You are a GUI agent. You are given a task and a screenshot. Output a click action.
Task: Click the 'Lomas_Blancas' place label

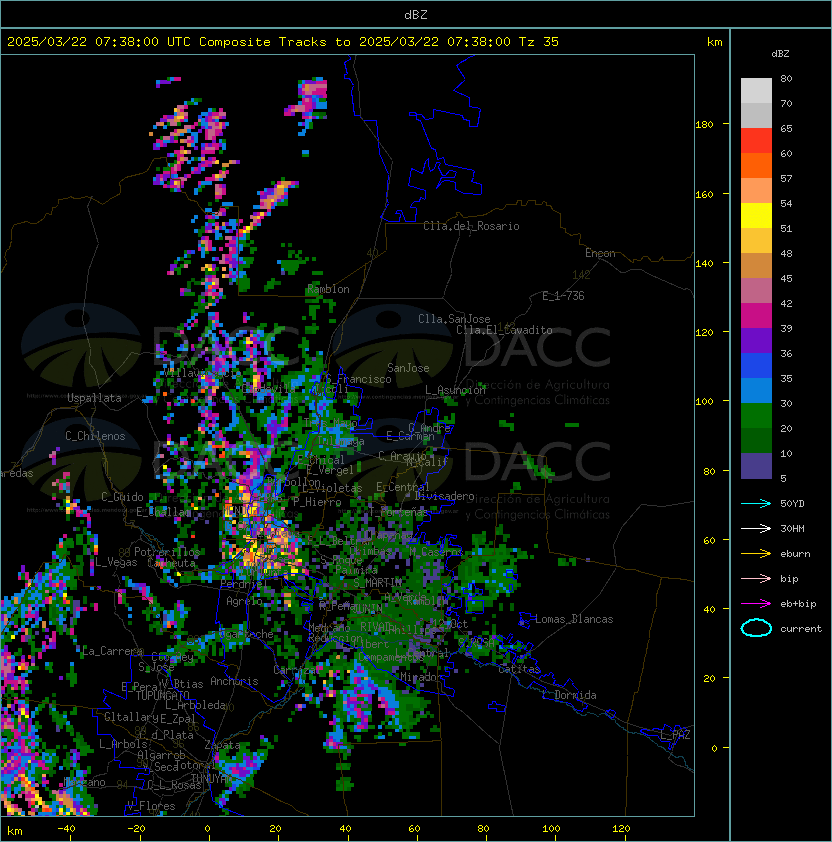(x=574, y=619)
